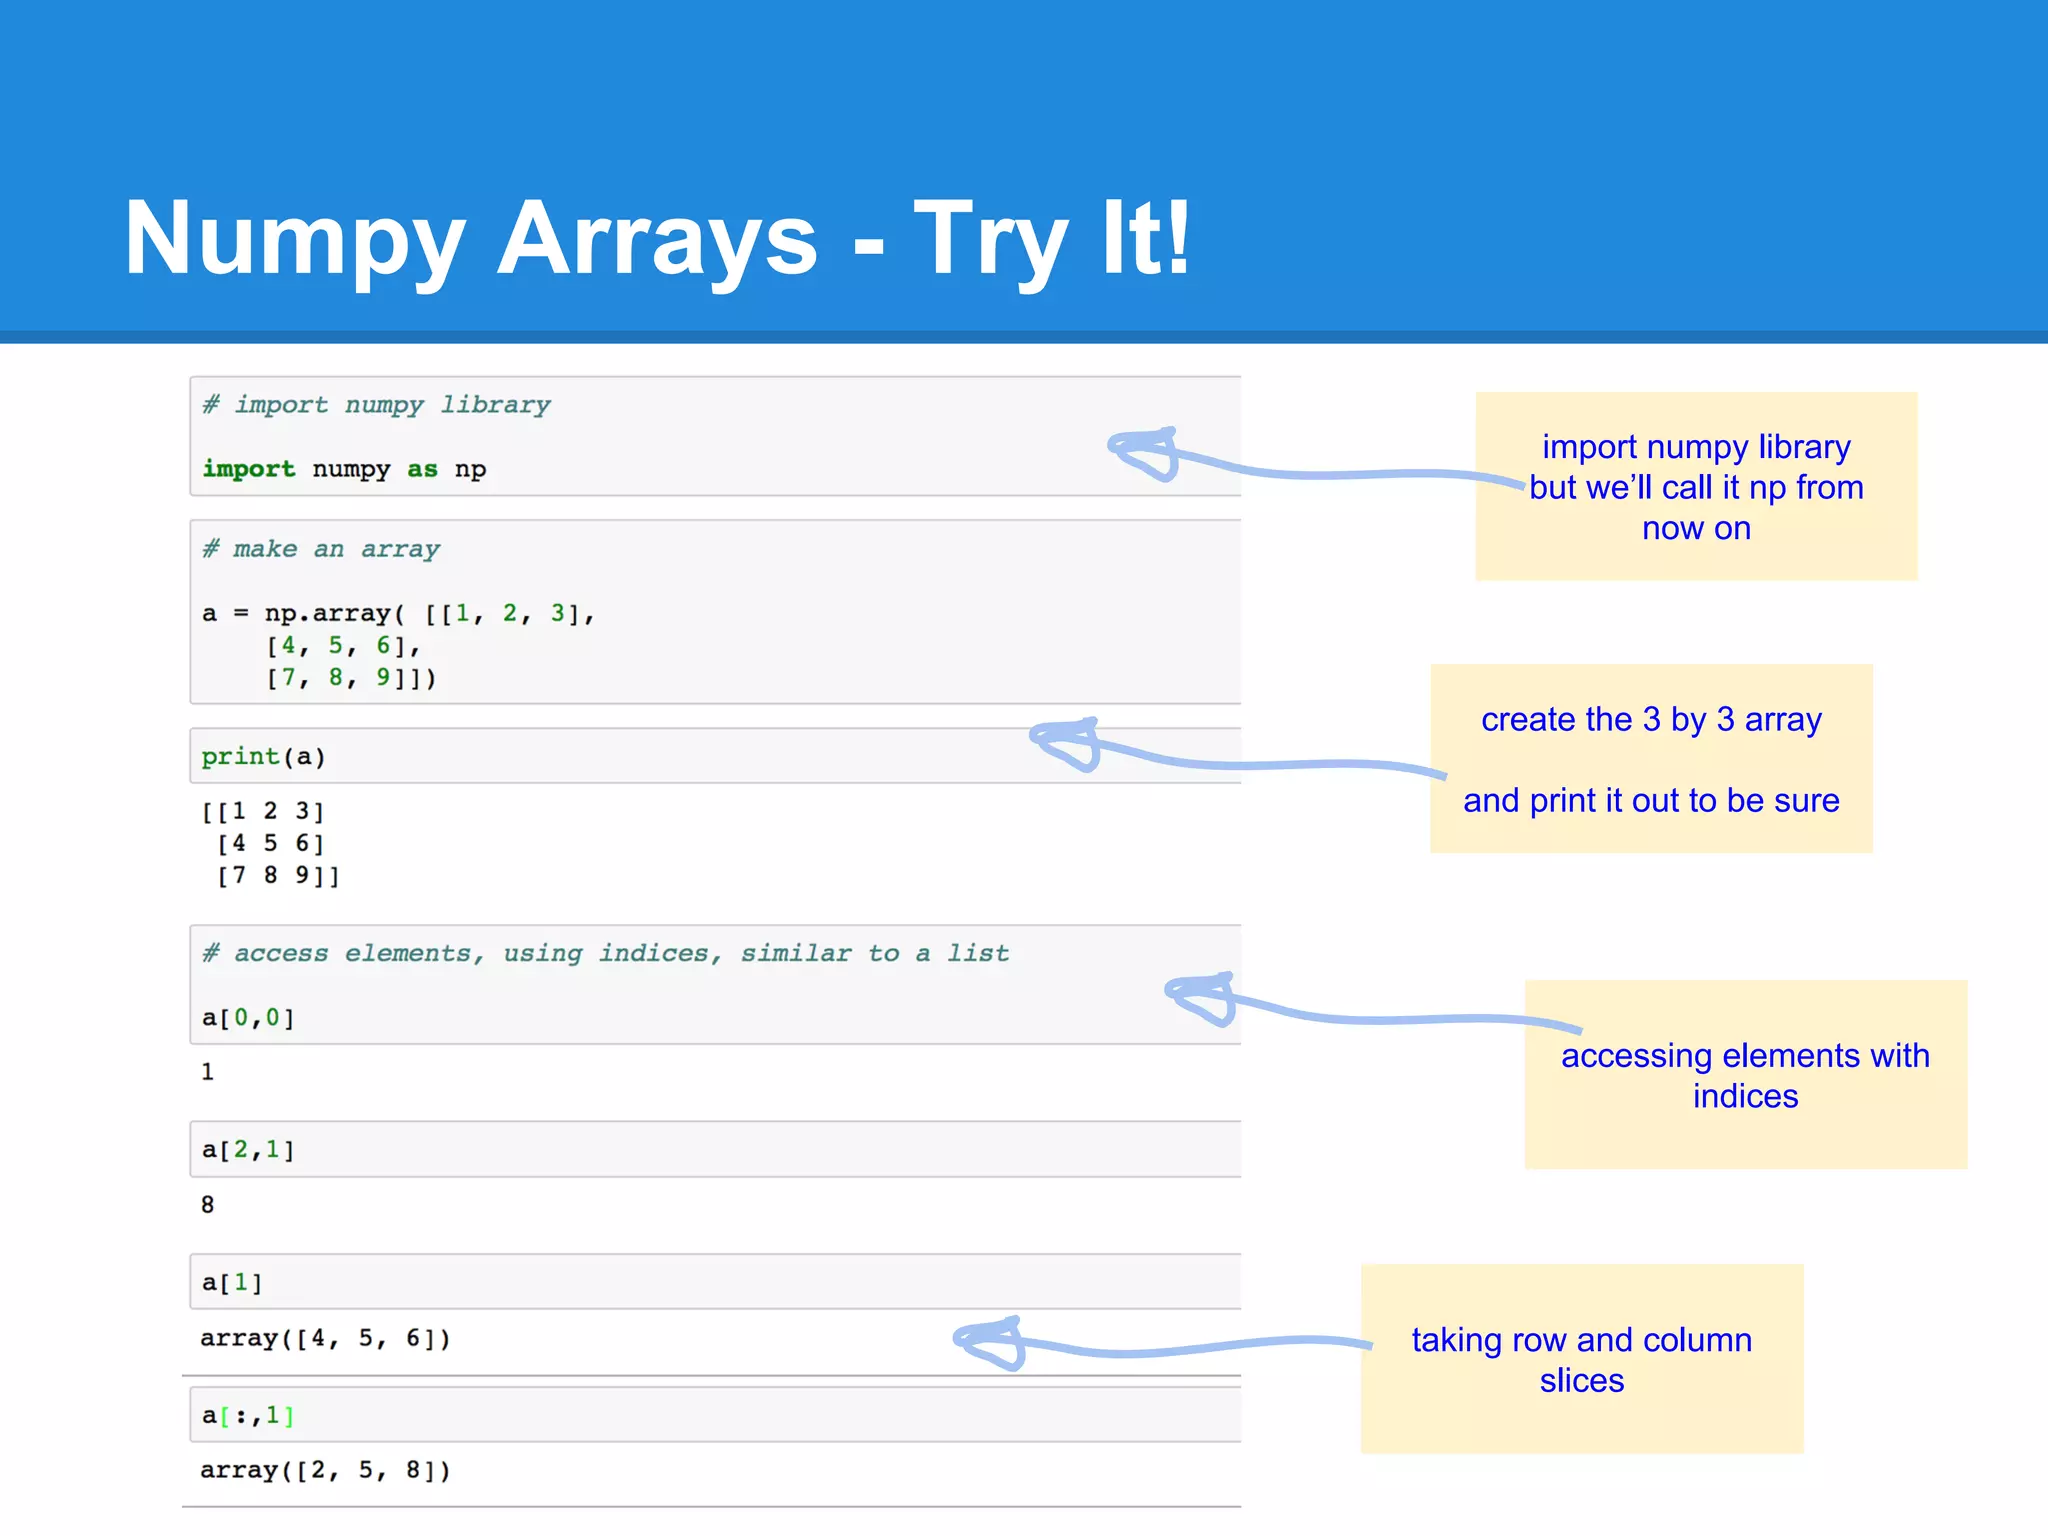Select the output 'array([4, 5, 6])'
This screenshot has width=2048, height=1536.
(x=326, y=1338)
